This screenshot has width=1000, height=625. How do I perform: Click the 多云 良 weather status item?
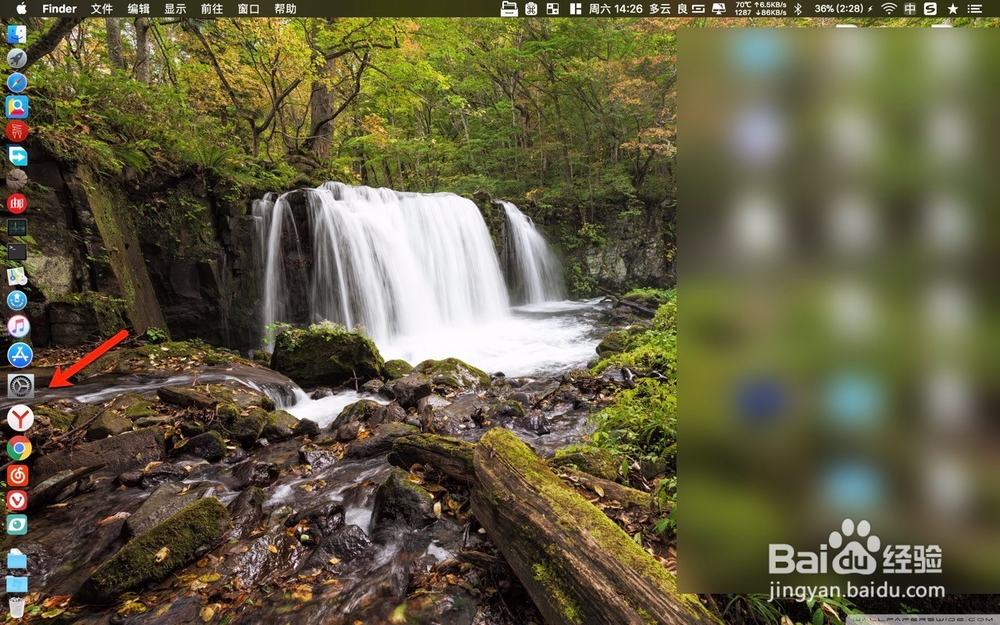(668, 8)
